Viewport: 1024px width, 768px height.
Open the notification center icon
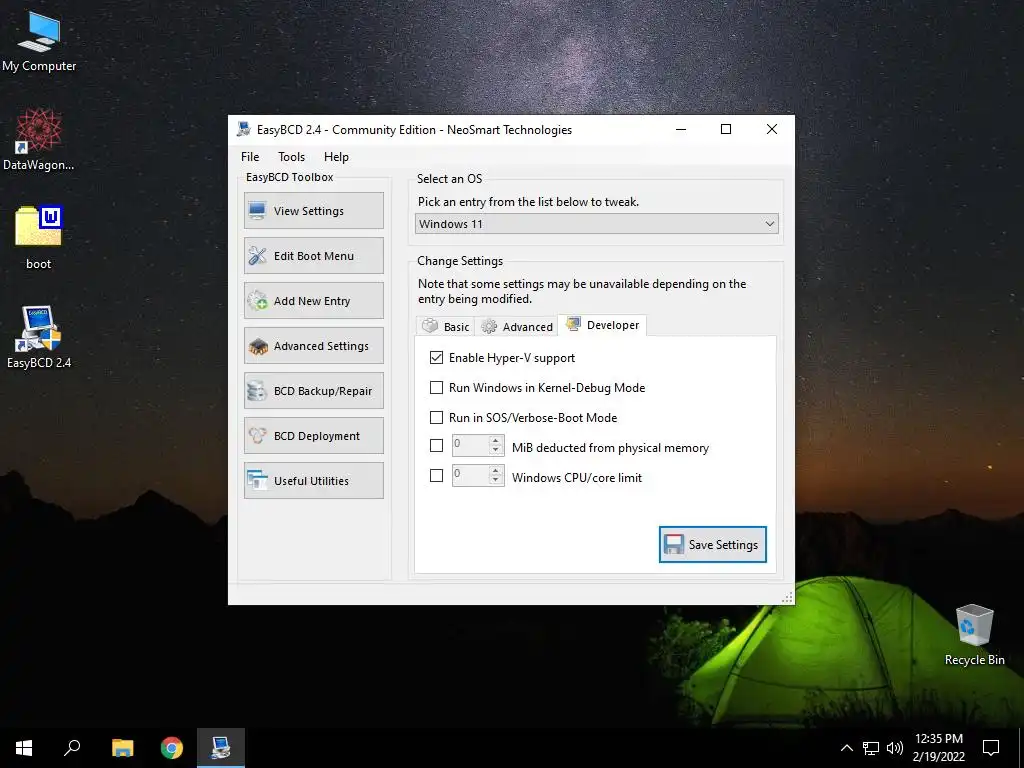coord(991,748)
